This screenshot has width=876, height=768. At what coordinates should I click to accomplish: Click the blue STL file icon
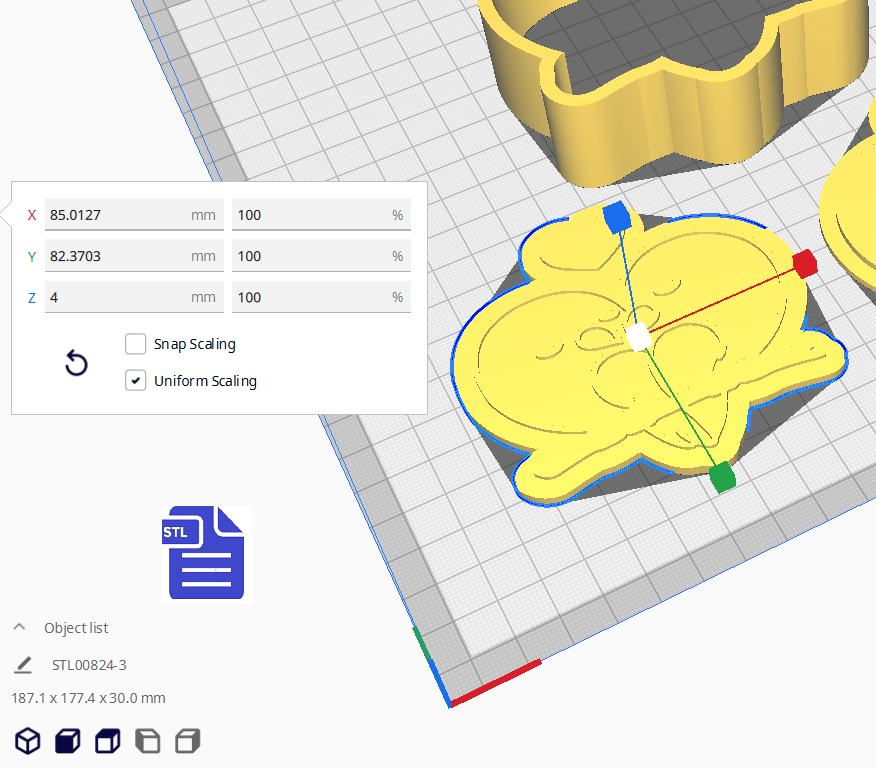click(206, 554)
